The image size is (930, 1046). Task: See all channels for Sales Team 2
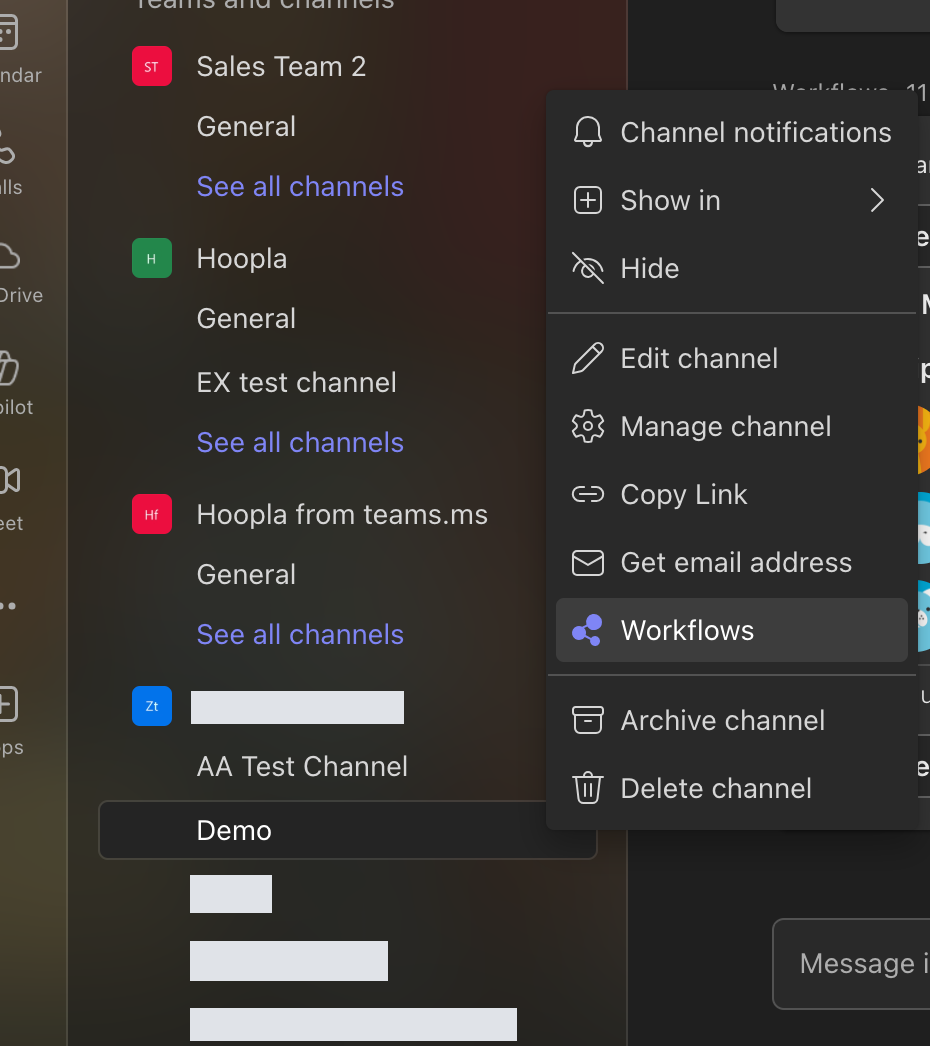pos(300,187)
